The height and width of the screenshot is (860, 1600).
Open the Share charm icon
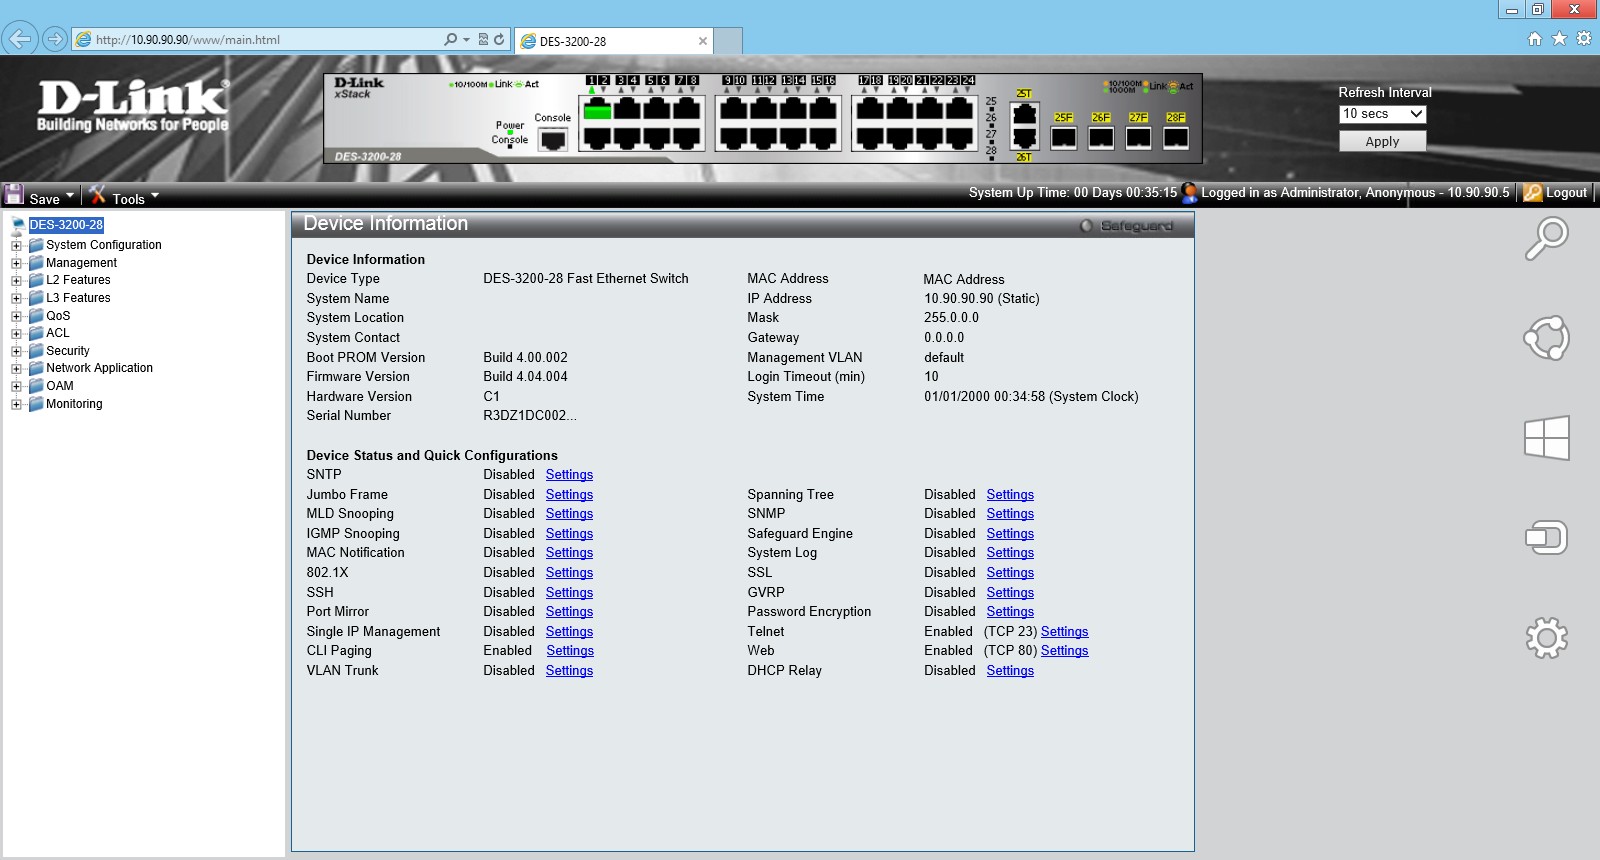pos(1546,338)
